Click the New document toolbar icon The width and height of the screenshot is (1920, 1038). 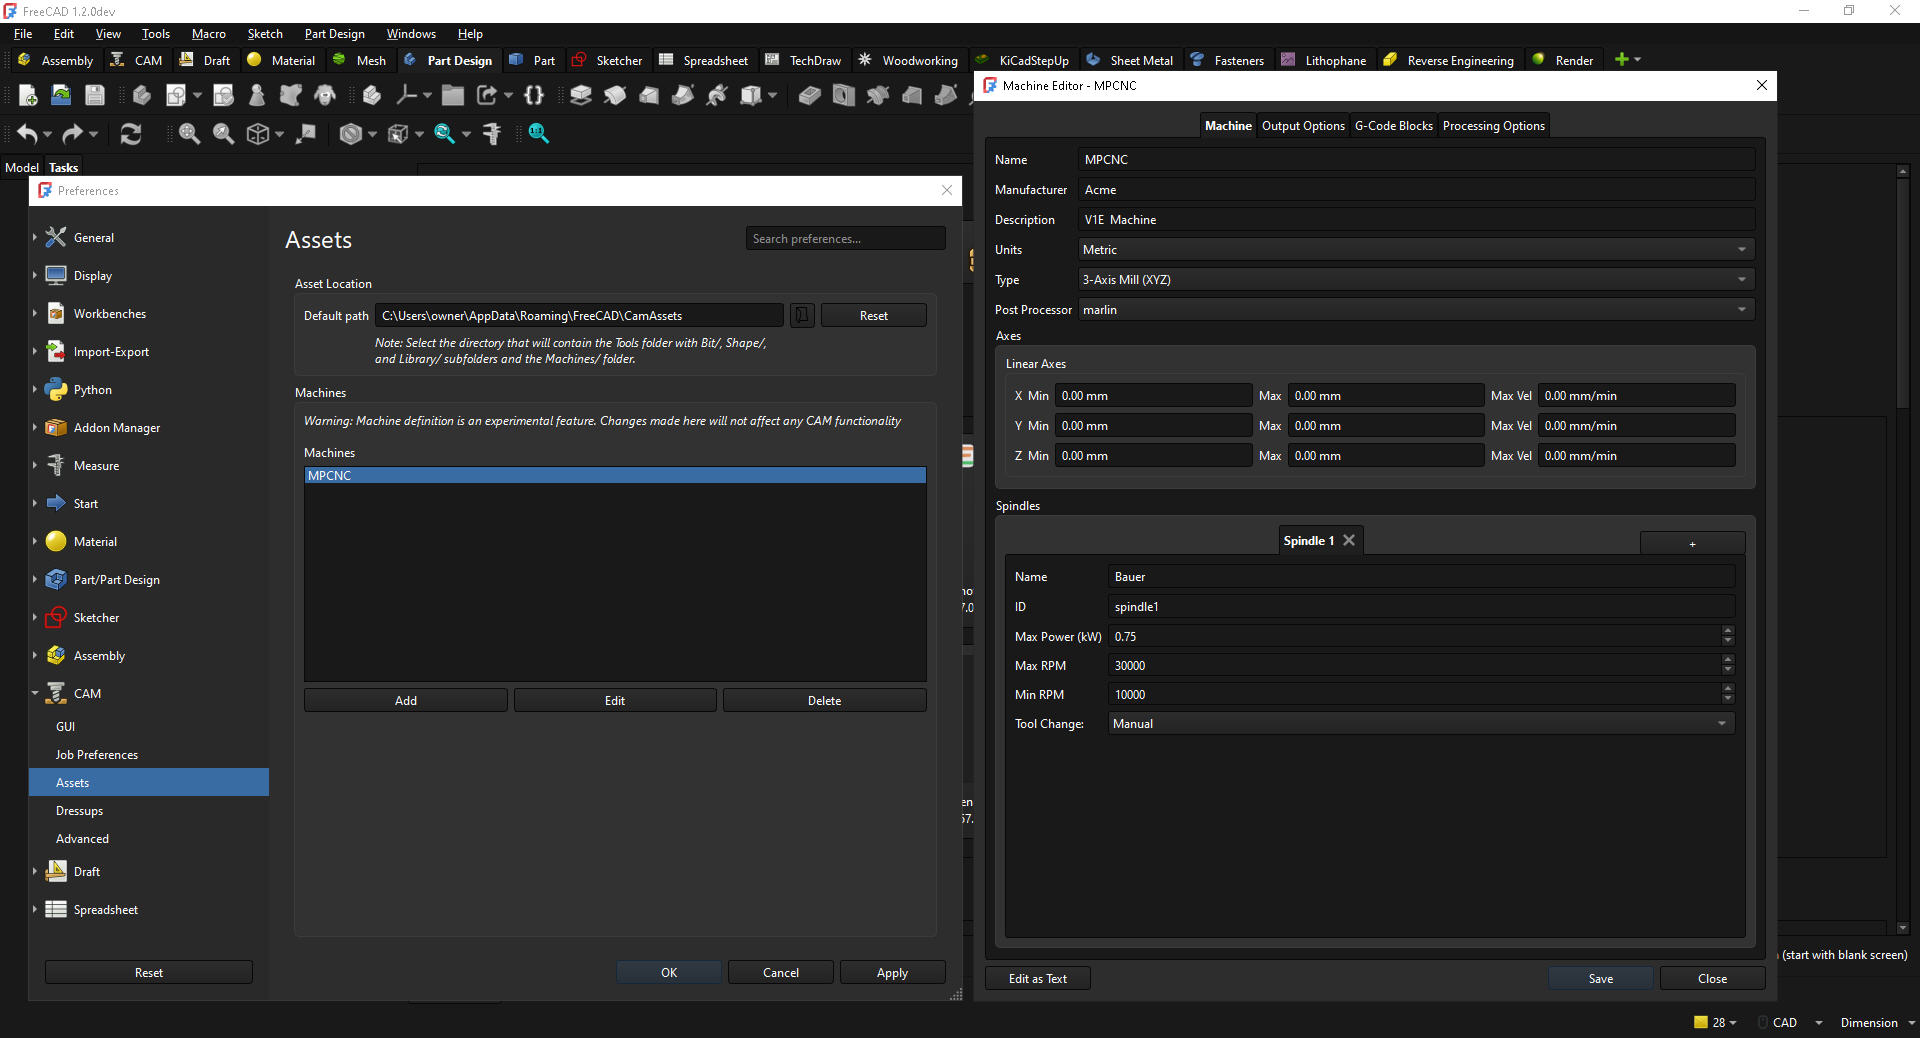point(28,96)
